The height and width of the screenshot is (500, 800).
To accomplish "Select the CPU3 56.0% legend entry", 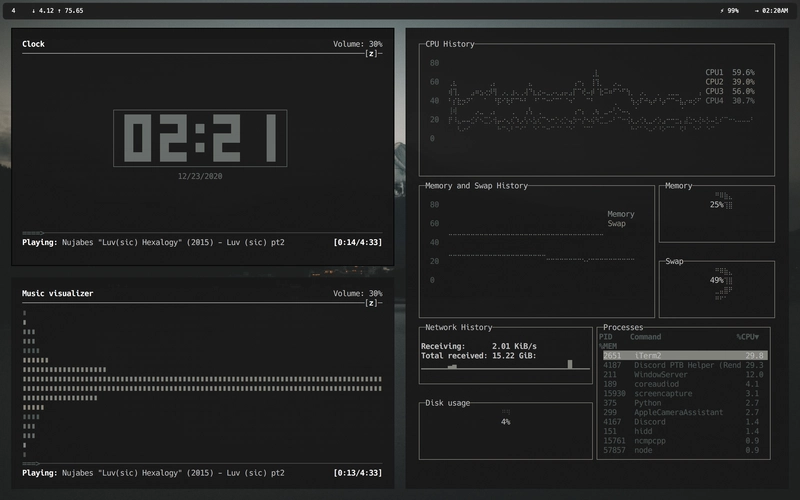I will (x=730, y=91).
